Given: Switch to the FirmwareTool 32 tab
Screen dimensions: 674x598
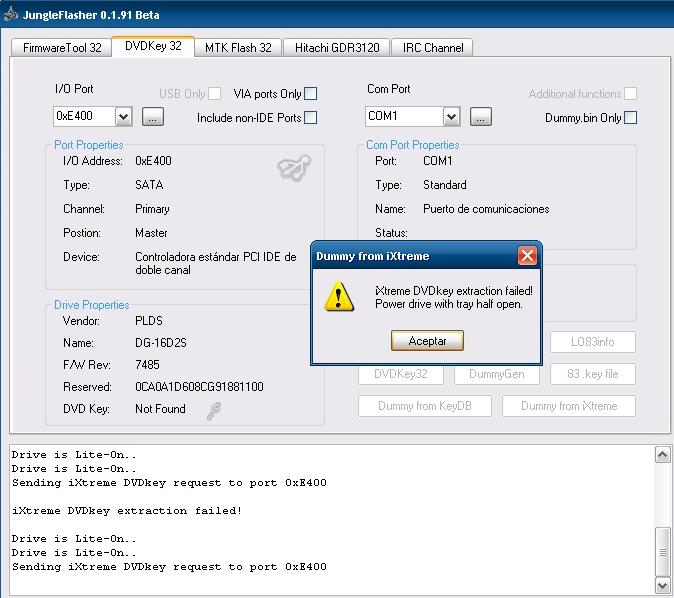Looking at the screenshot, I should (62, 47).
